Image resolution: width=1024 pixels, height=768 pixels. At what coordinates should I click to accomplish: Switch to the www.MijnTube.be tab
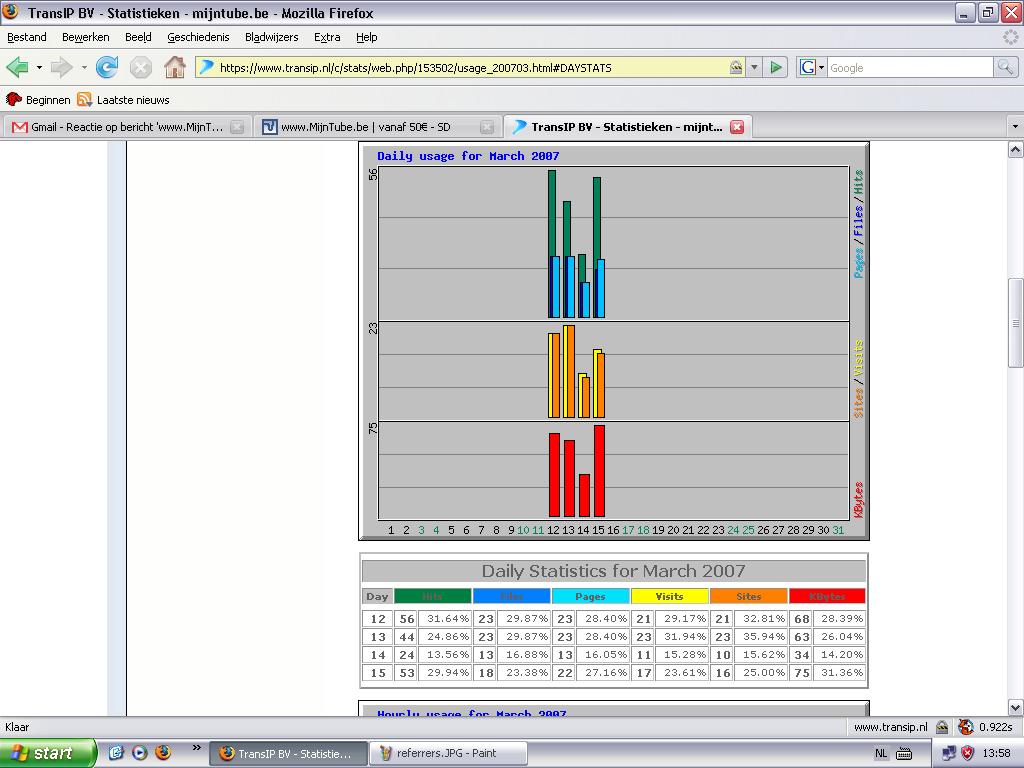click(376, 127)
